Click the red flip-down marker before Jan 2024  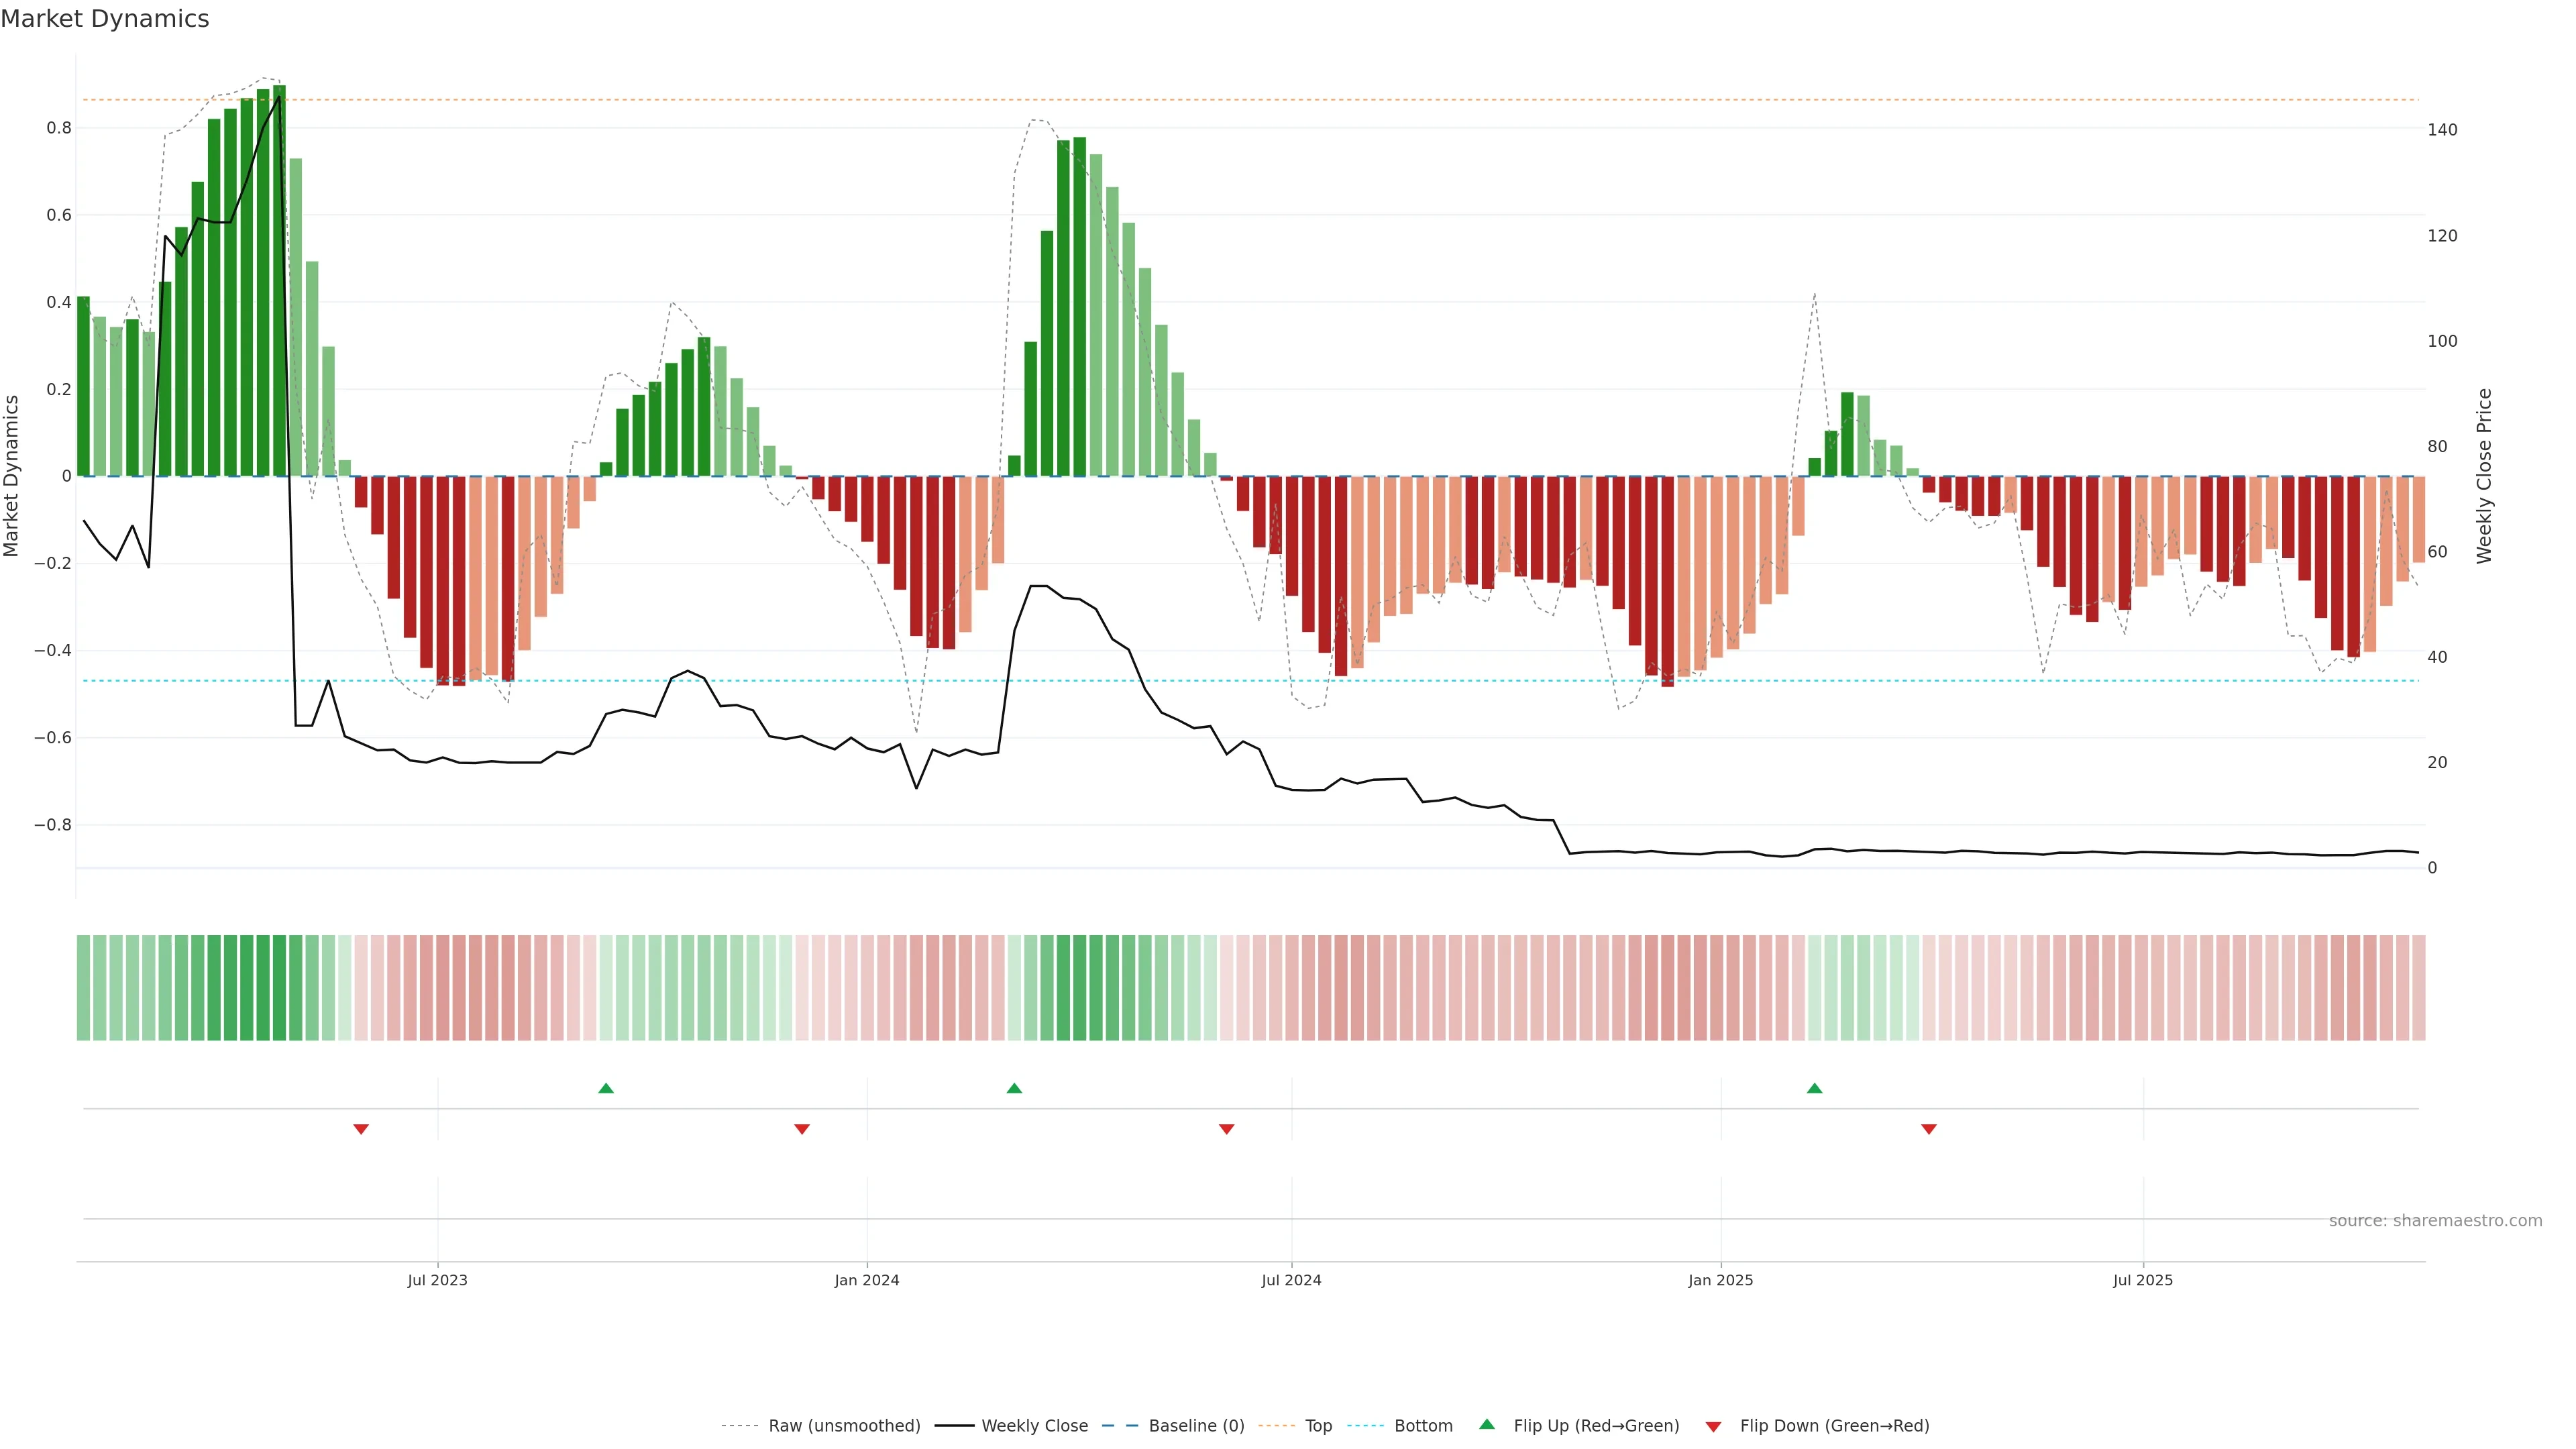click(x=801, y=1129)
